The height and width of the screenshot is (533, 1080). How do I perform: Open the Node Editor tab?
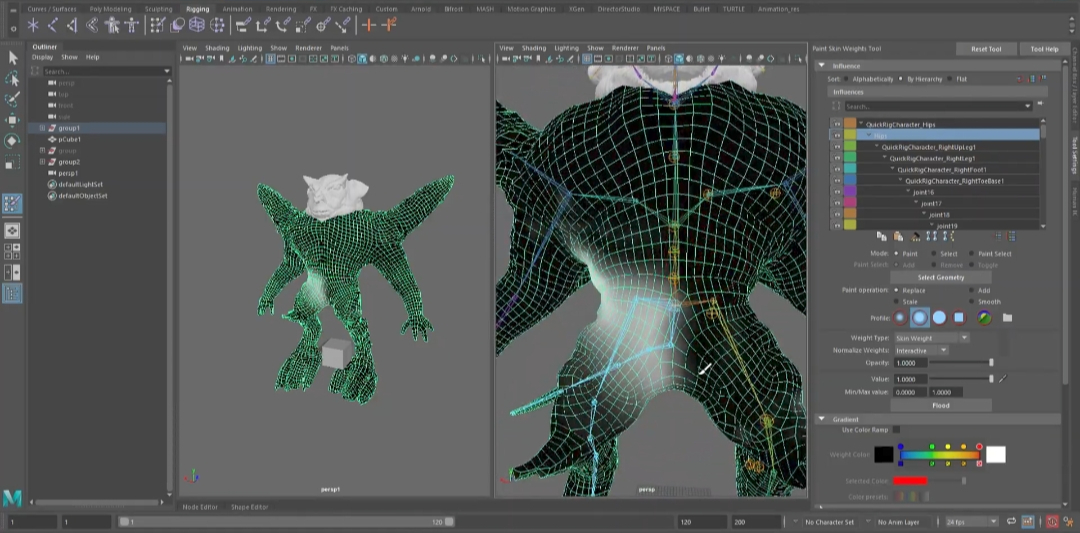[x=200, y=507]
